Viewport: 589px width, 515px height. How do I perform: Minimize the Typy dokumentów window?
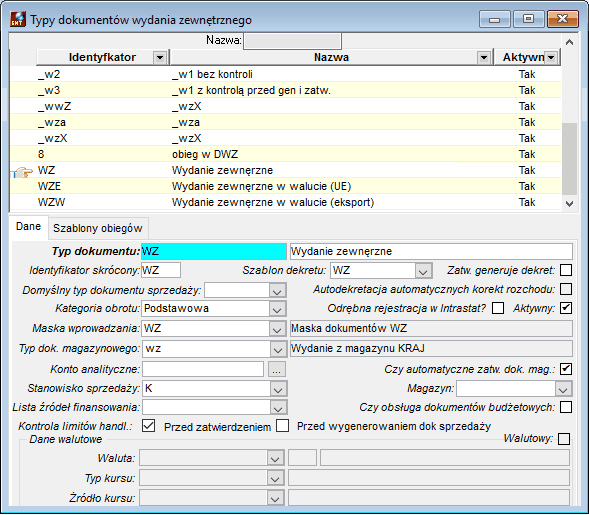tap(495, 20)
